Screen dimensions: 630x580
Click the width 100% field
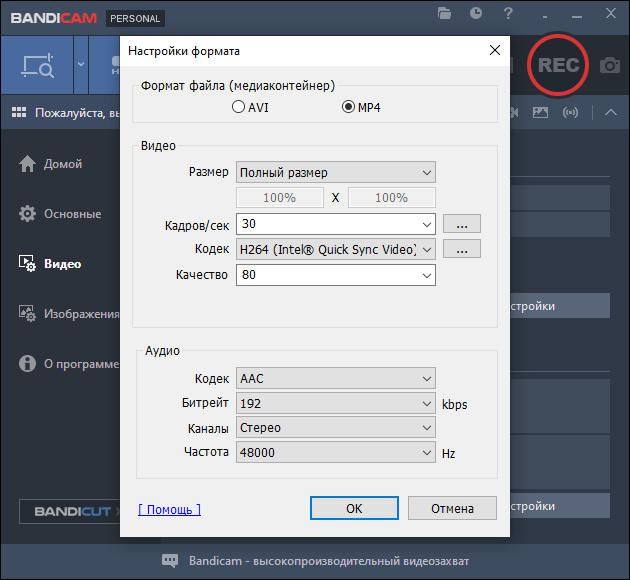(x=280, y=198)
